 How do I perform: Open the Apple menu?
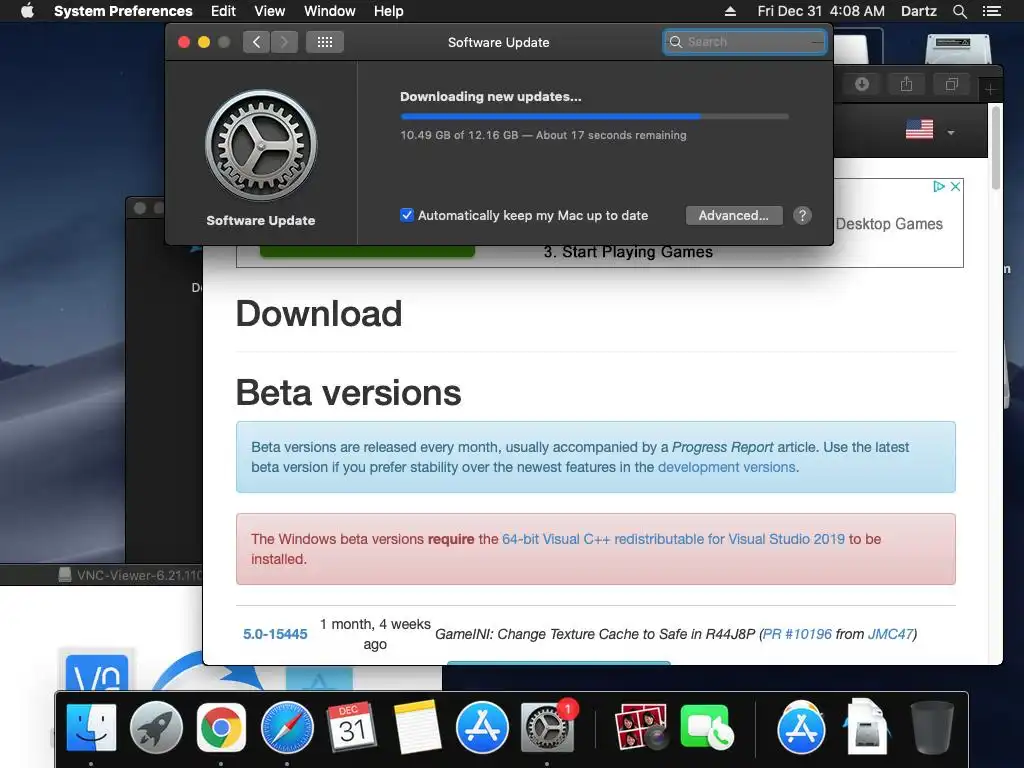(27, 11)
